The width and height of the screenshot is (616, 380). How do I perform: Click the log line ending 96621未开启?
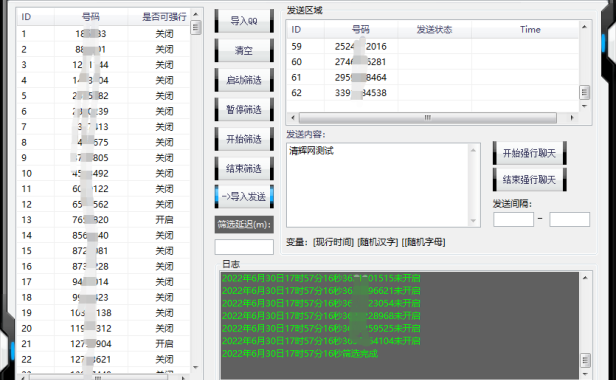pos(321,291)
